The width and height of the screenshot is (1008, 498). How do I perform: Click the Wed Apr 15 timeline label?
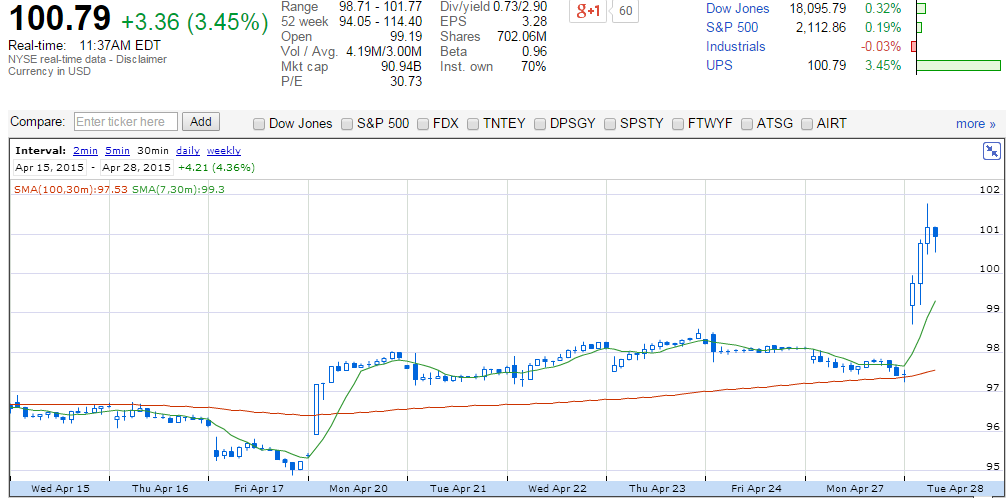pos(61,488)
